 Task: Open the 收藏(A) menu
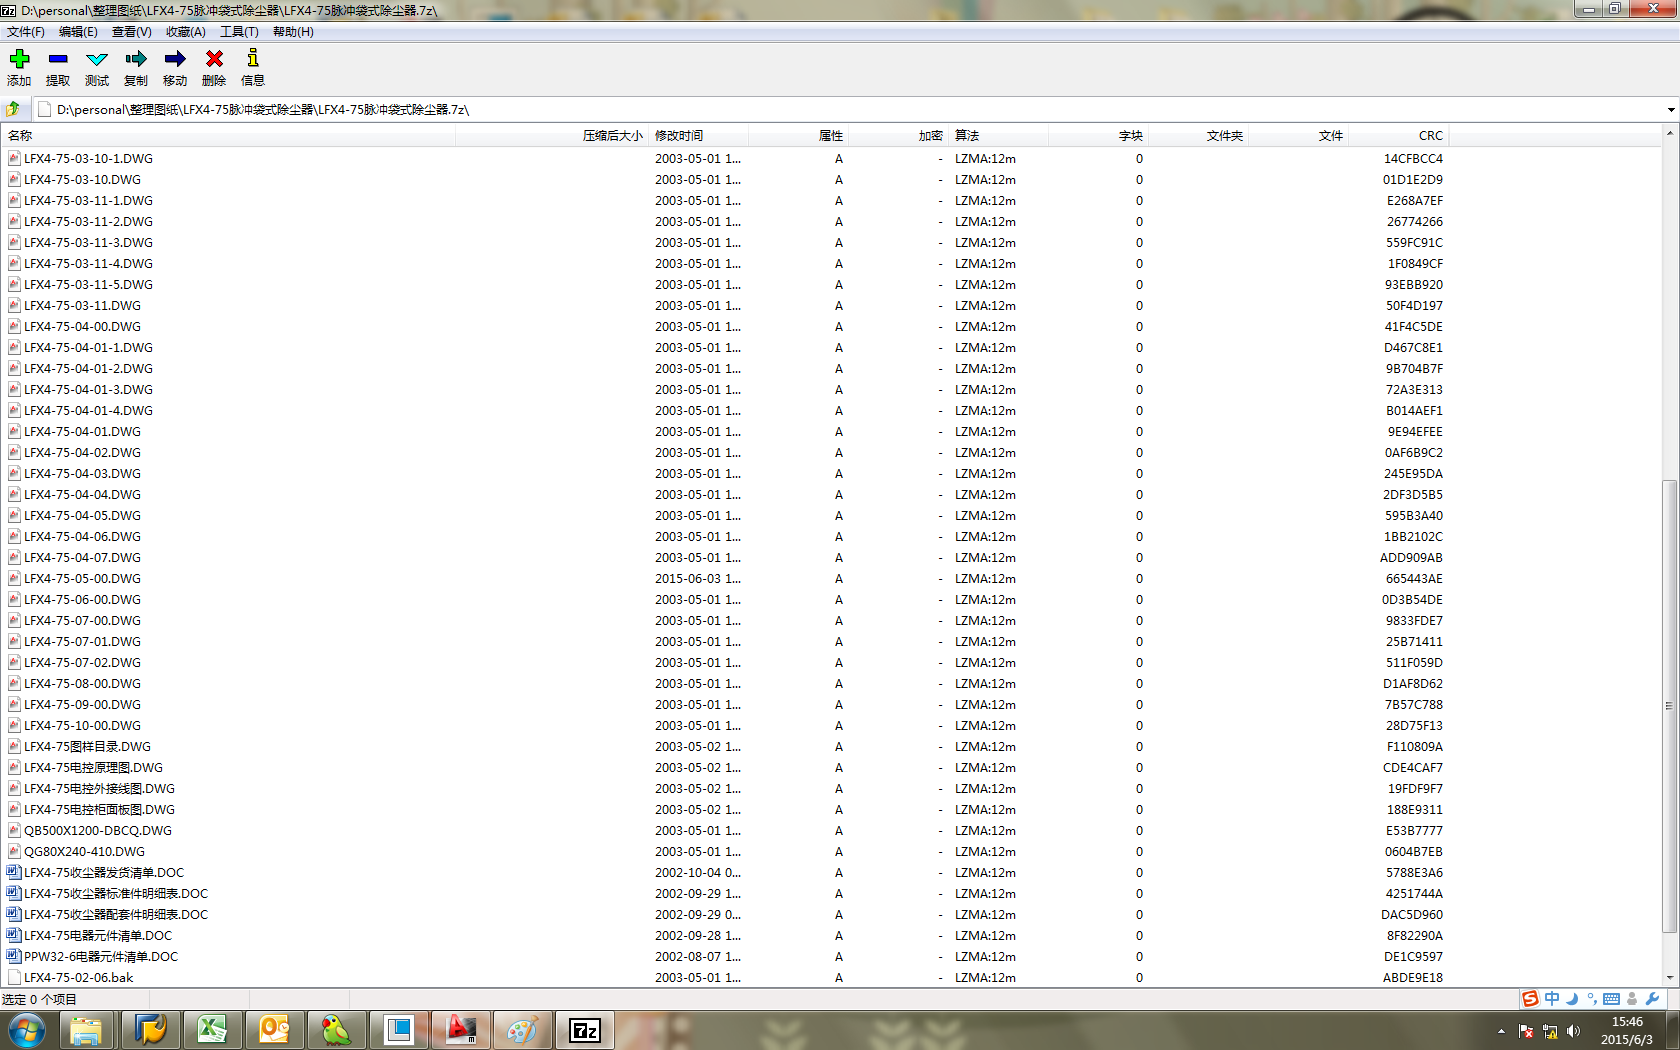[186, 32]
